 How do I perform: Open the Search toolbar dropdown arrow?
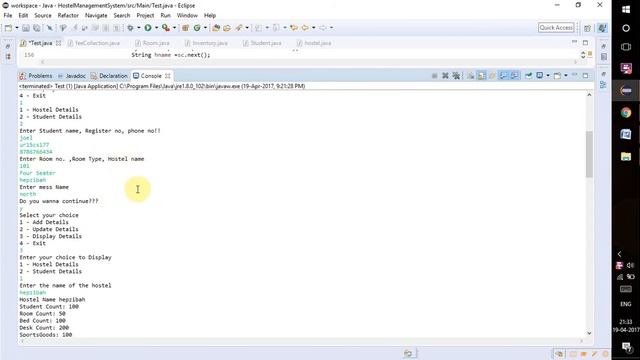click(x=247, y=28)
